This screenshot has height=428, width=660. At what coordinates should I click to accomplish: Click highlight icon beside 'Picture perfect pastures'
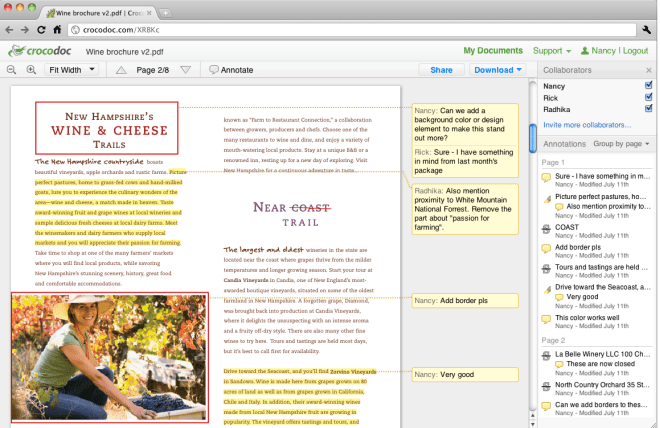pyautogui.click(x=547, y=199)
